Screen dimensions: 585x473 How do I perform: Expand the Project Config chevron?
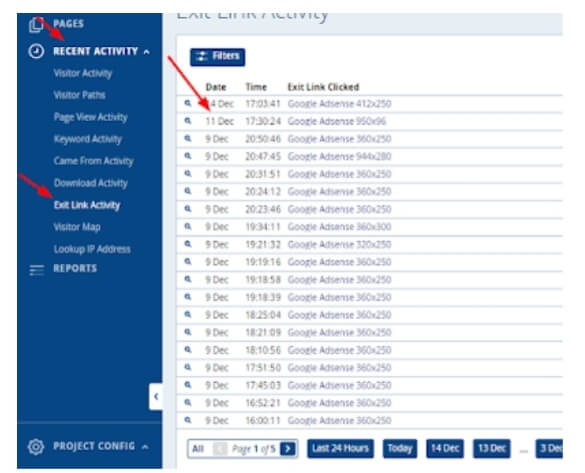(145, 447)
